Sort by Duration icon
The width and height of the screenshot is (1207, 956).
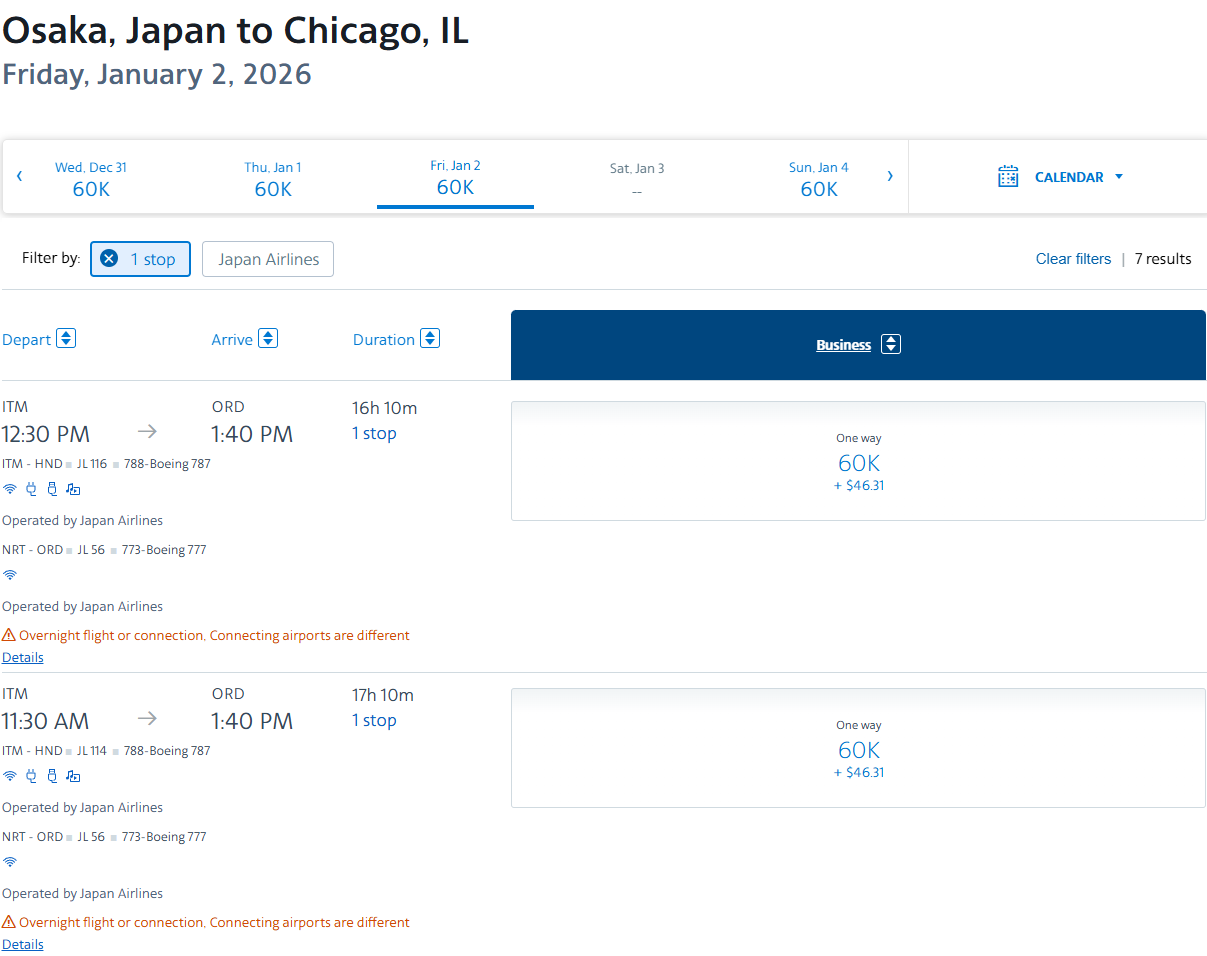(x=430, y=338)
